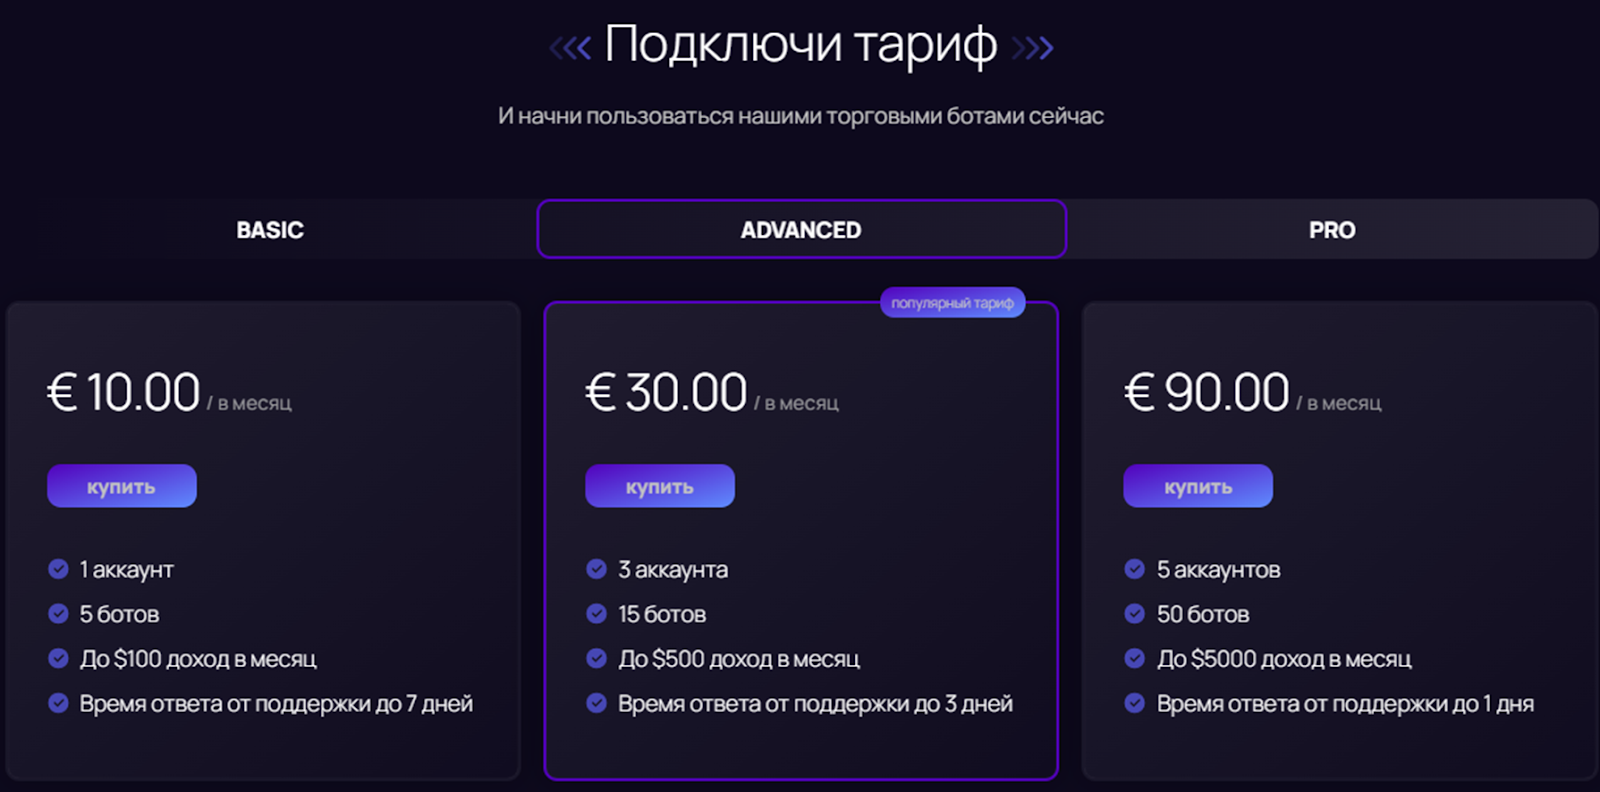Click the checkmark icon beside '5 ботов'
Viewport: 1600px width, 792px height.
click(x=59, y=614)
